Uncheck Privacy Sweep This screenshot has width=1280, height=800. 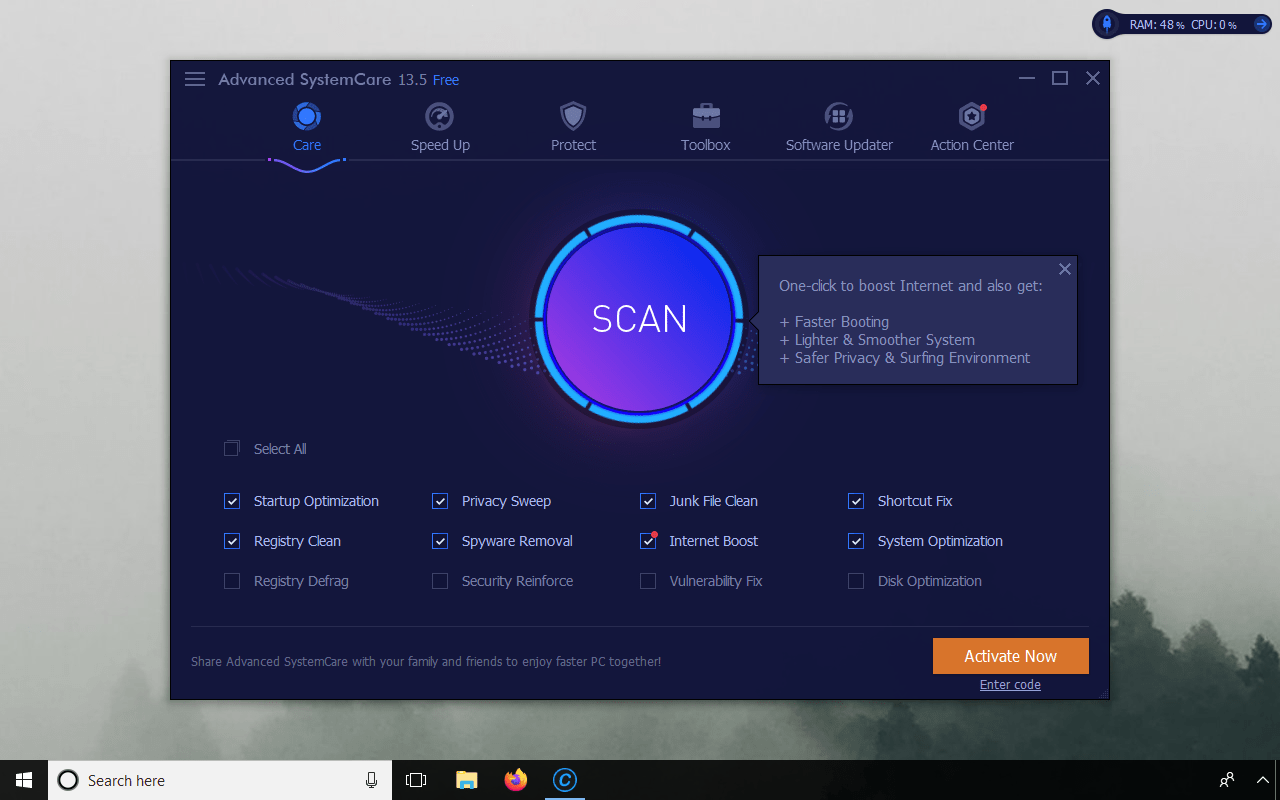[440, 501]
